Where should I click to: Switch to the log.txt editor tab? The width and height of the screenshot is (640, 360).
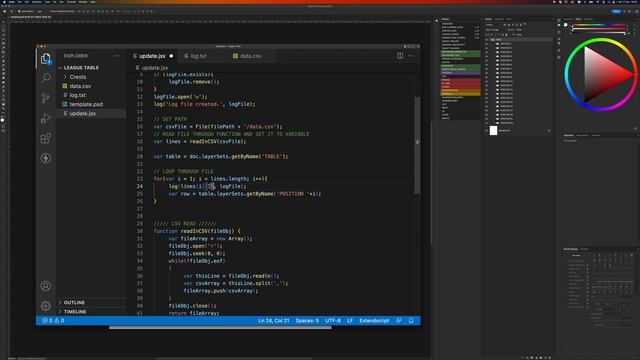[x=198, y=56]
